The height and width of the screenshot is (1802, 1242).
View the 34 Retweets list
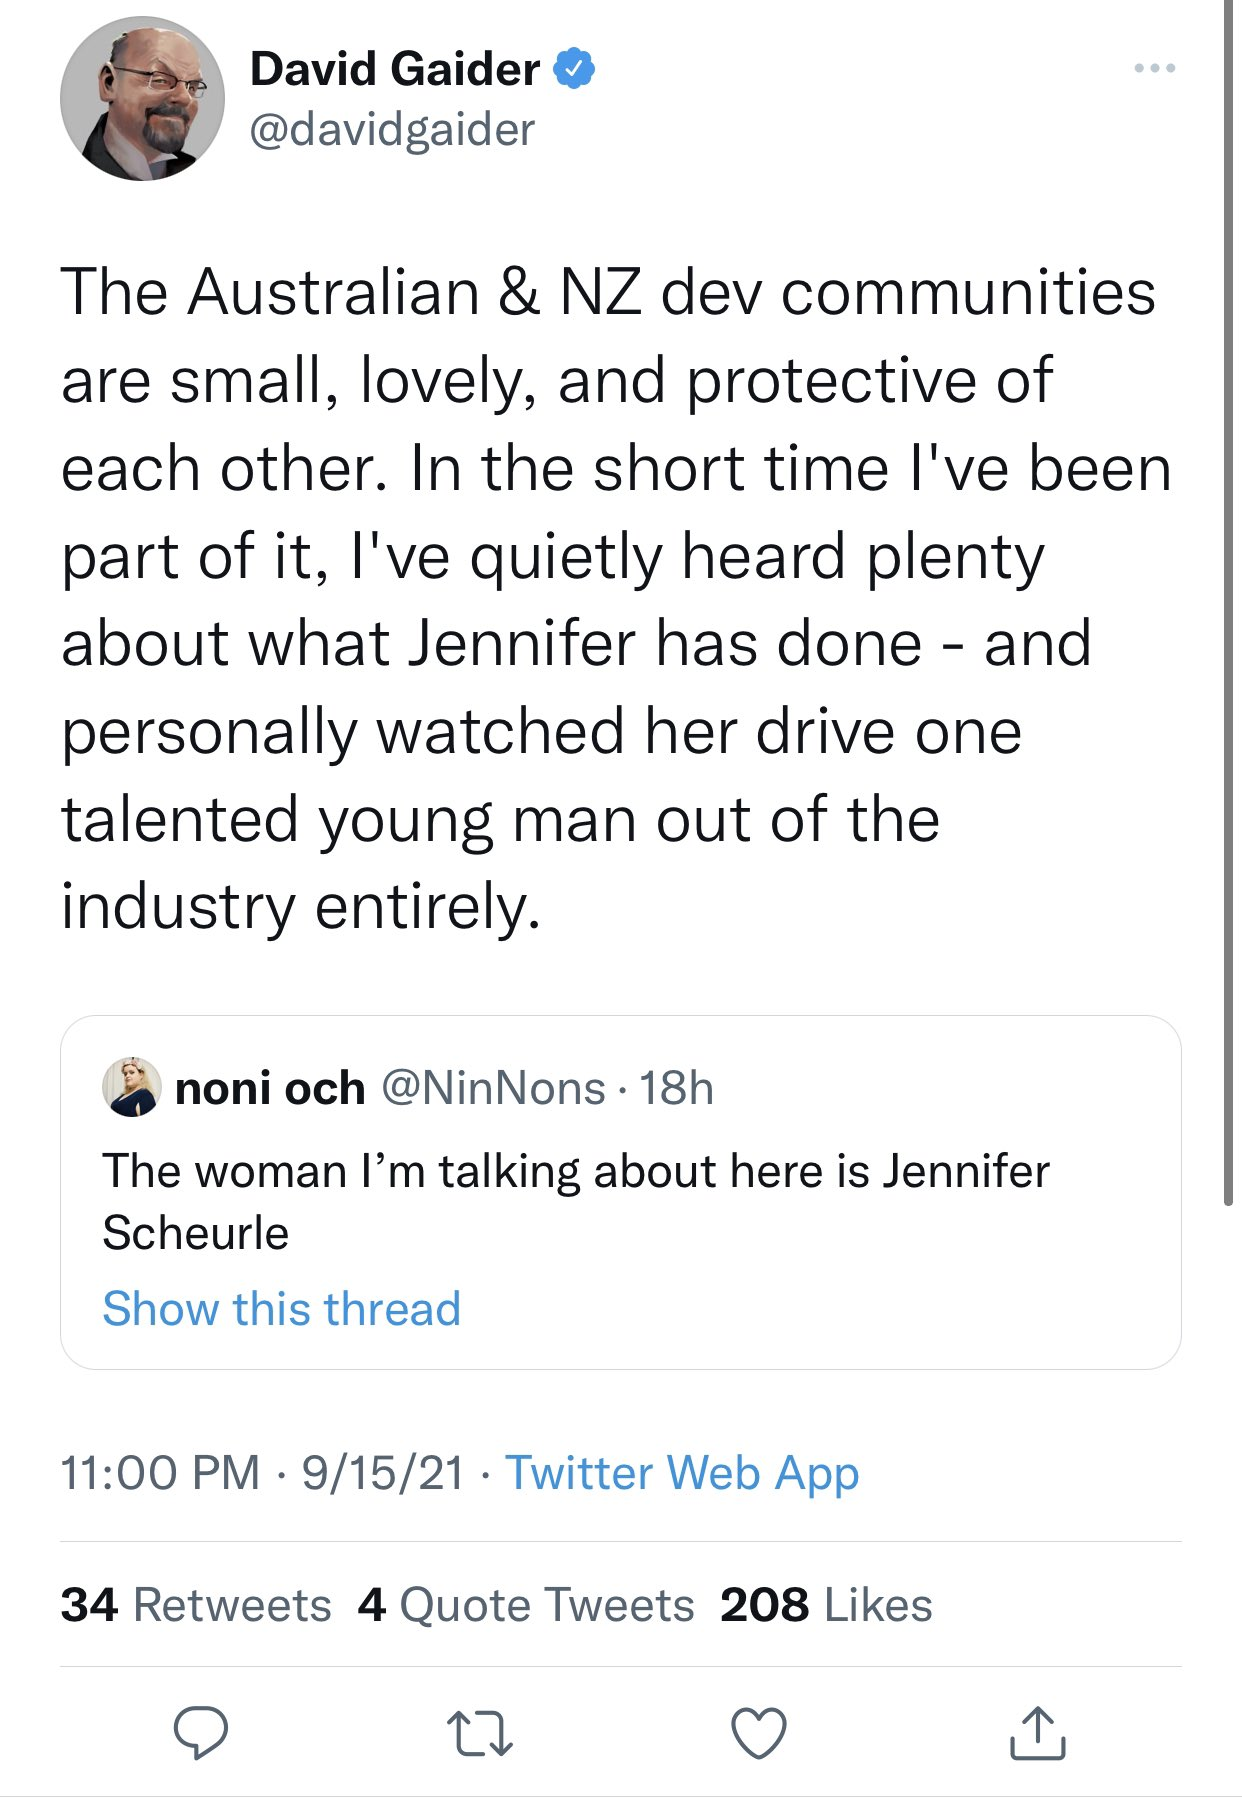point(196,1605)
